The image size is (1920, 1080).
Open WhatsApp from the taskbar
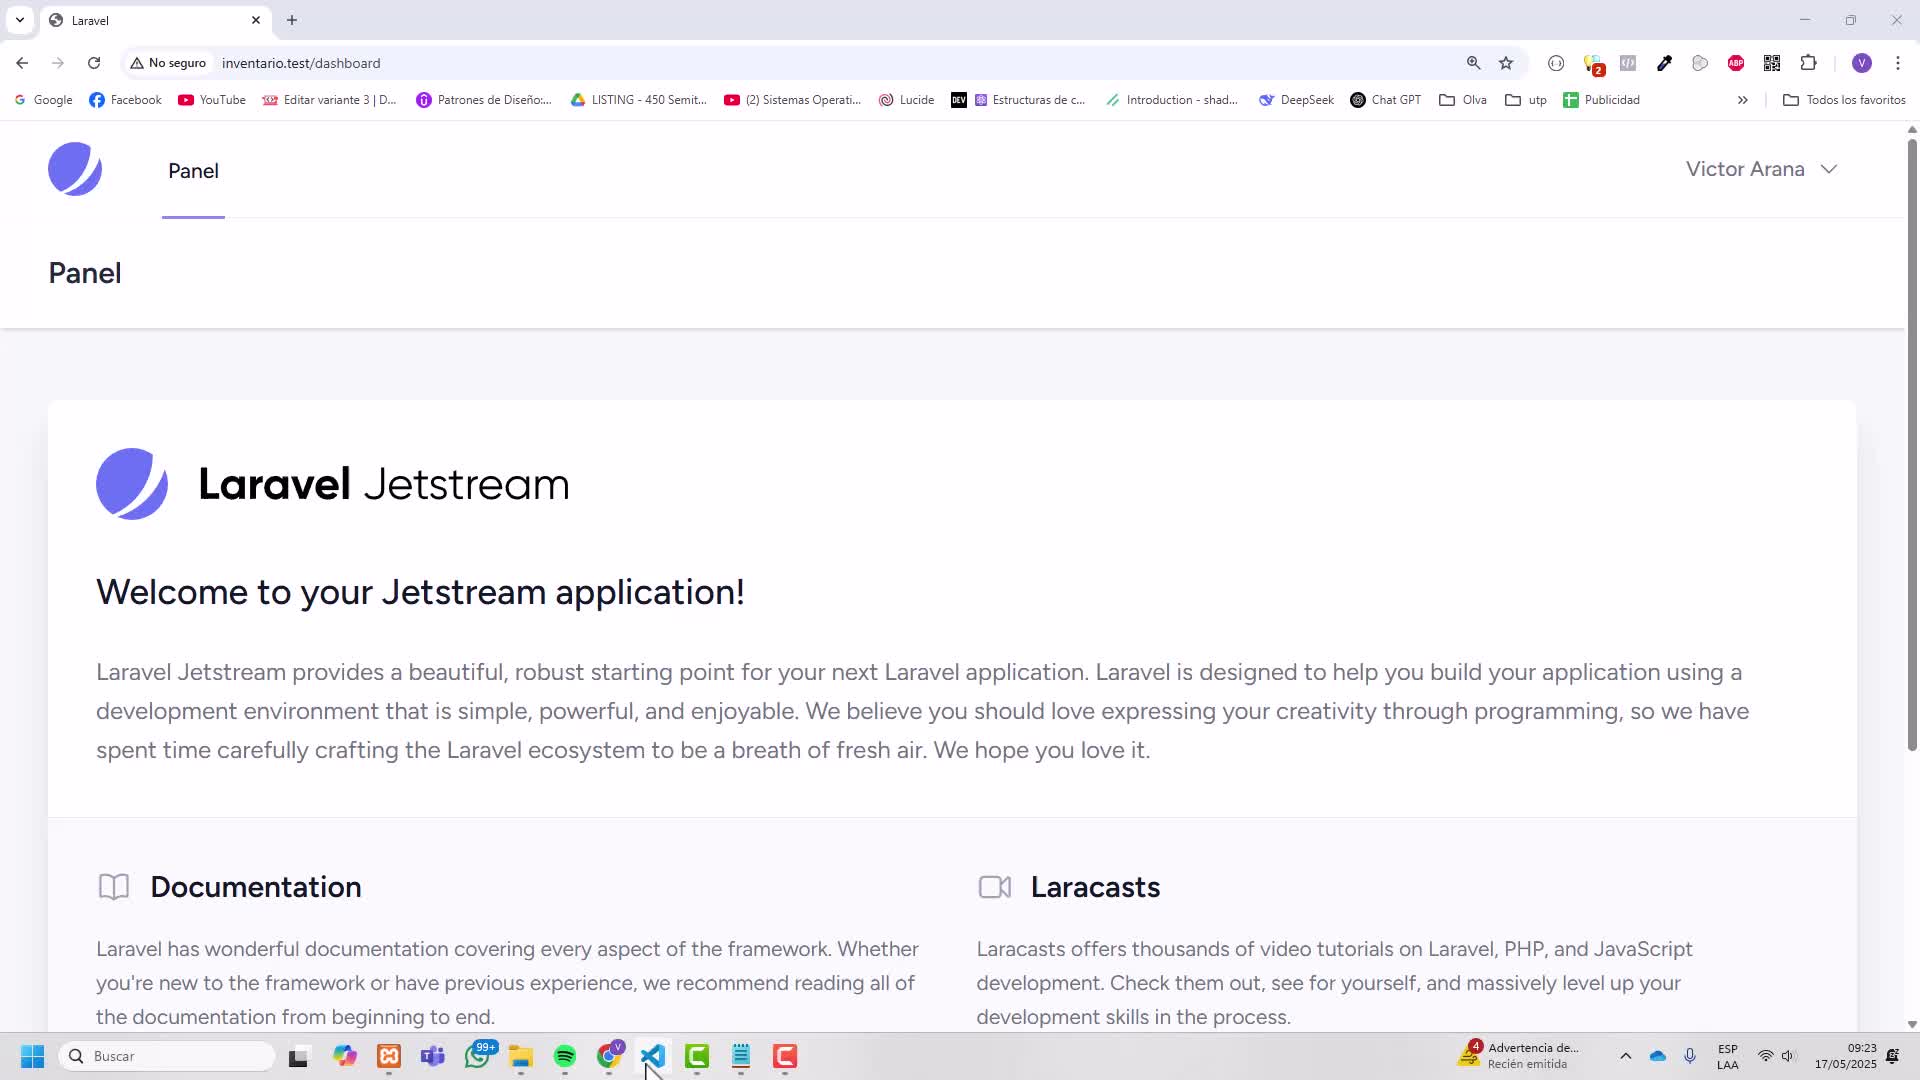tap(479, 1056)
